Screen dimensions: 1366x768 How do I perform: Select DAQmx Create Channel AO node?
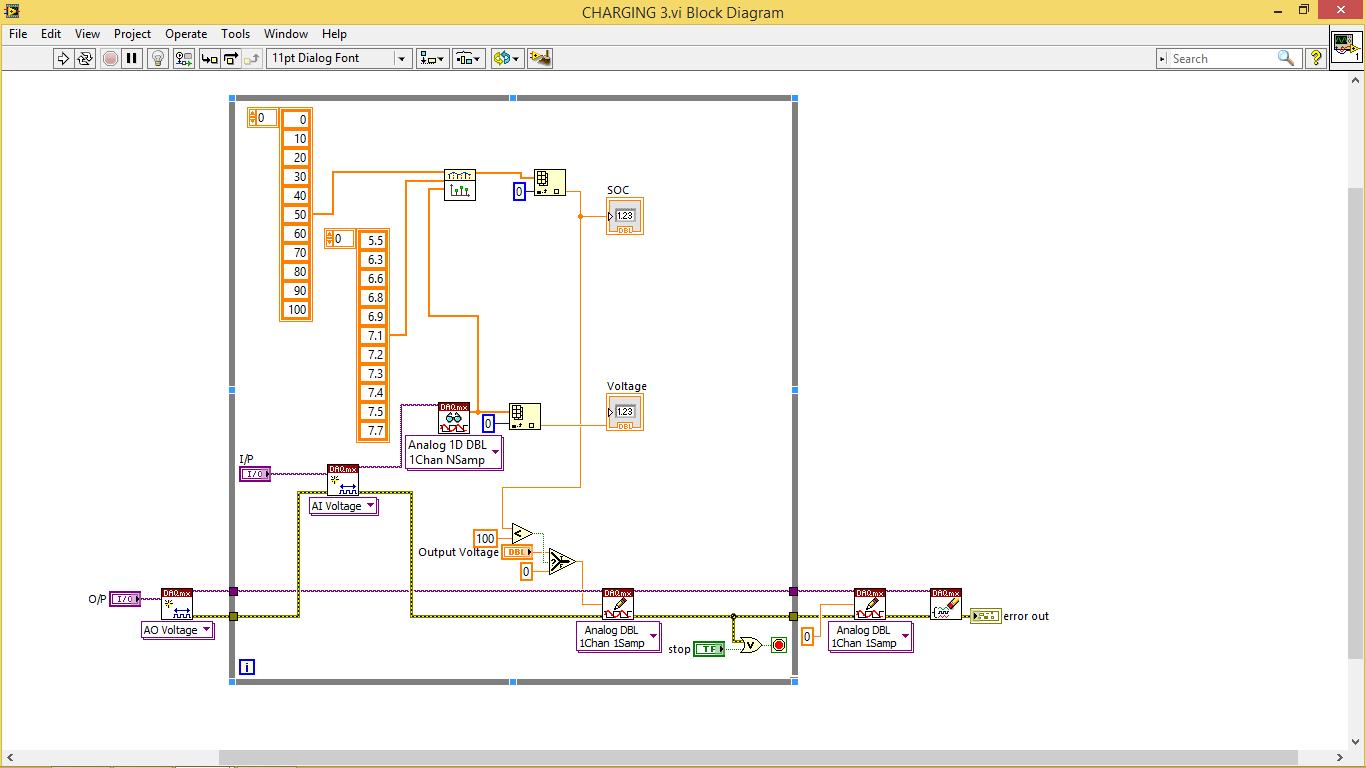(x=177, y=604)
